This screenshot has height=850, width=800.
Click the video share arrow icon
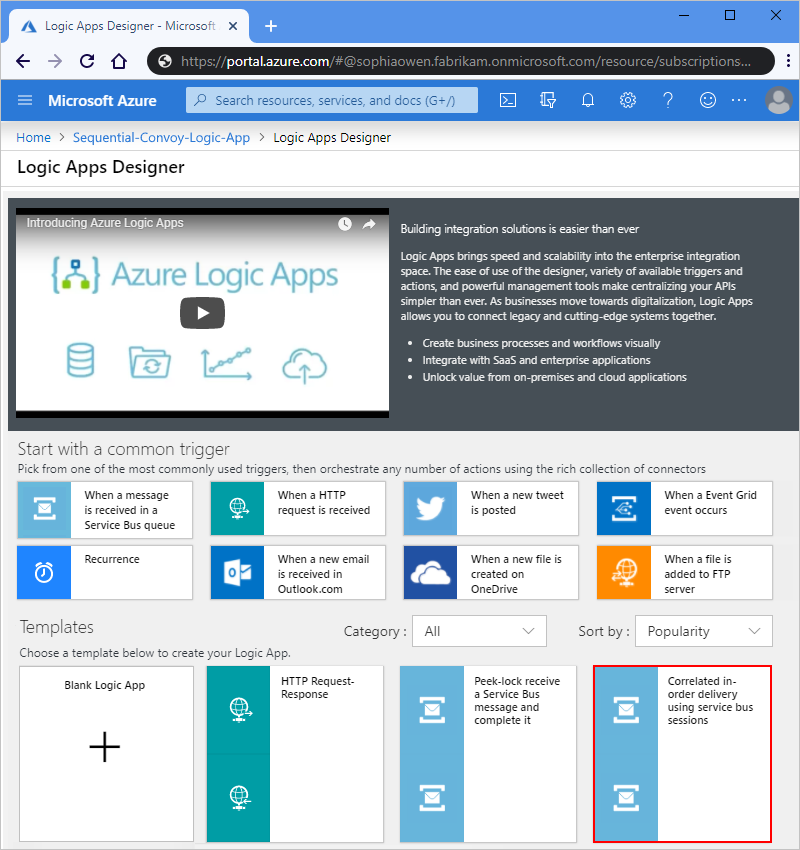click(369, 224)
